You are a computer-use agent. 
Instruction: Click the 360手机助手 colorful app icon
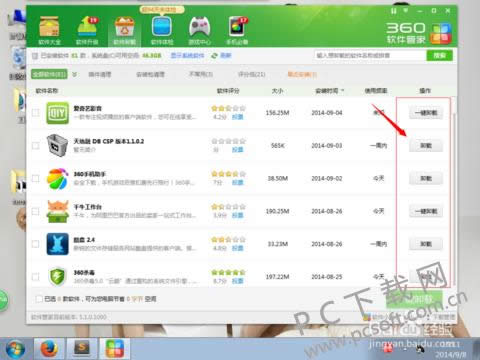coord(58,178)
